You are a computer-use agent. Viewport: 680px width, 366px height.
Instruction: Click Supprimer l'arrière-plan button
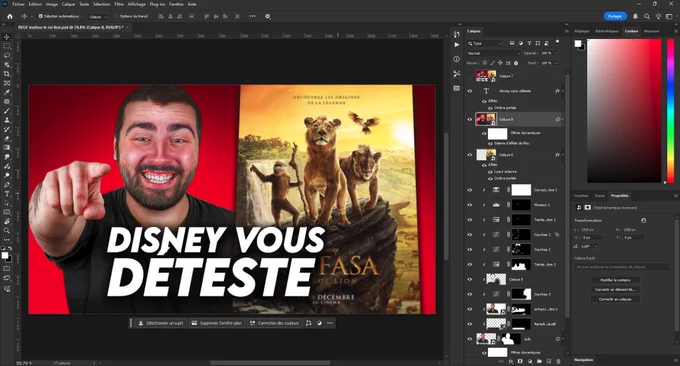[217, 323]
